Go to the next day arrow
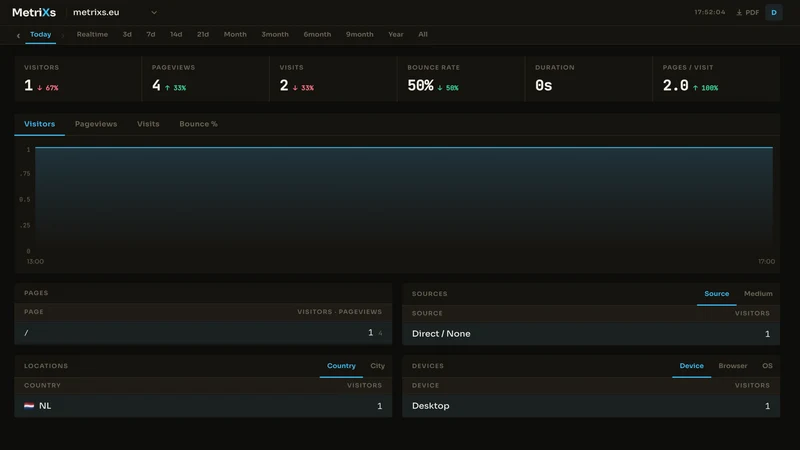 pos(63,35)
